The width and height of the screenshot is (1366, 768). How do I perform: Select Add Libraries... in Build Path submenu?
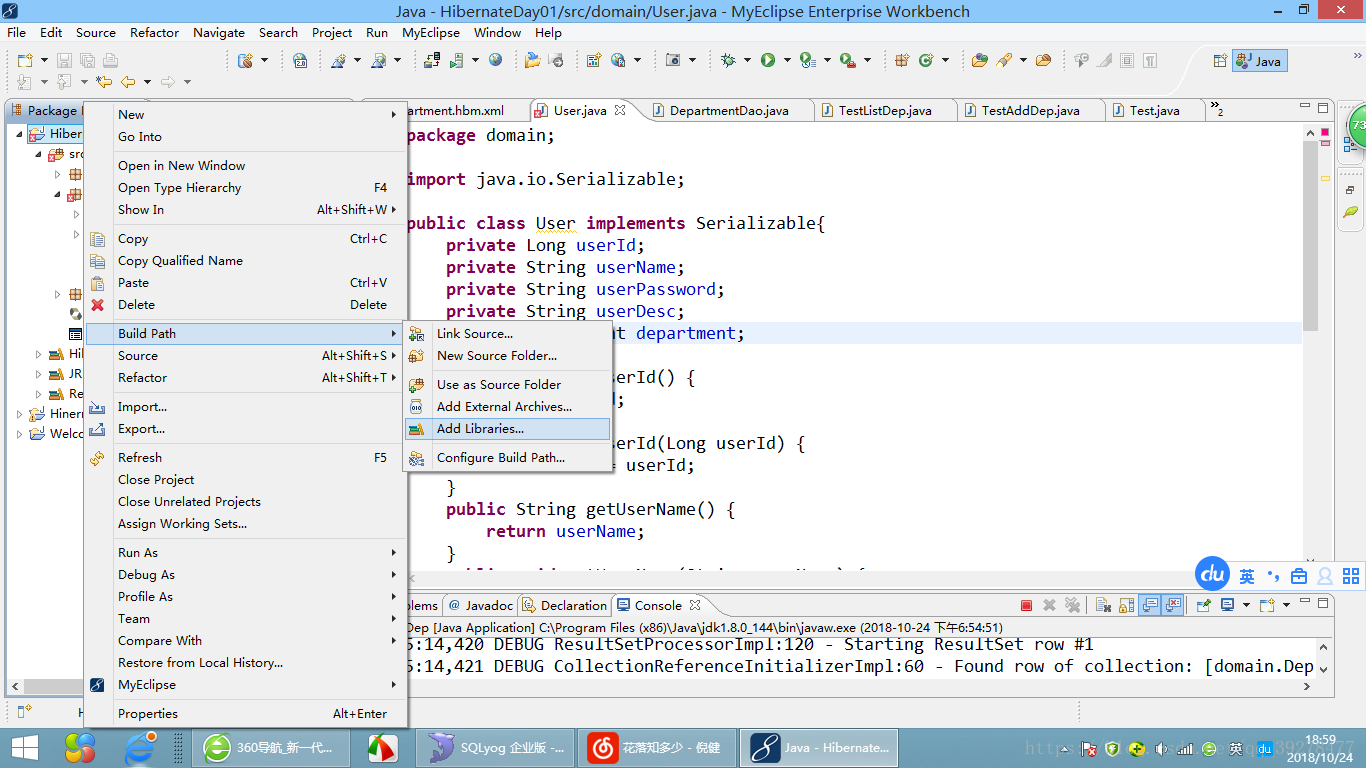coord(507,429)
